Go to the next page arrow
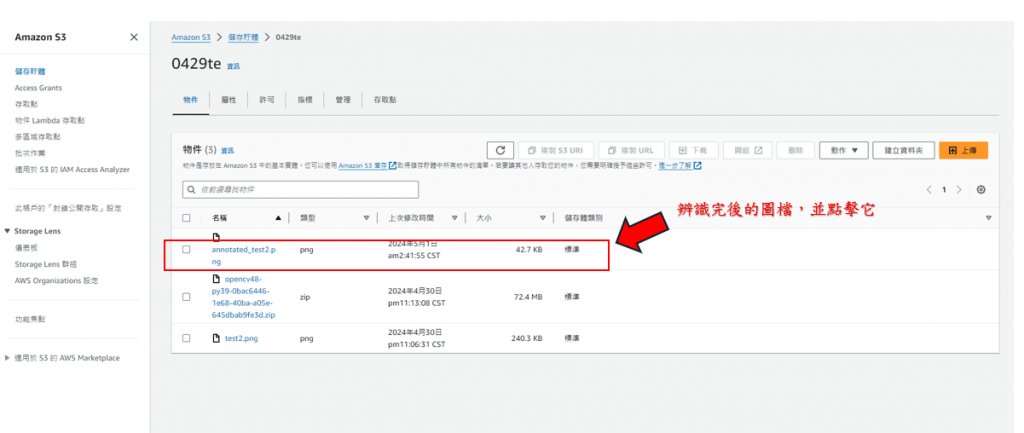This screenshot has width=1024, height=433. [x=959, y=190]
